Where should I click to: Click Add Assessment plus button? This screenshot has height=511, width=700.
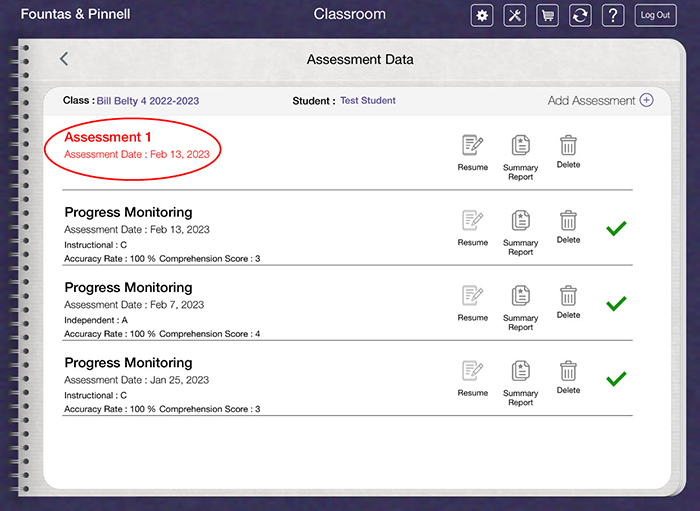tap(646, 100)
